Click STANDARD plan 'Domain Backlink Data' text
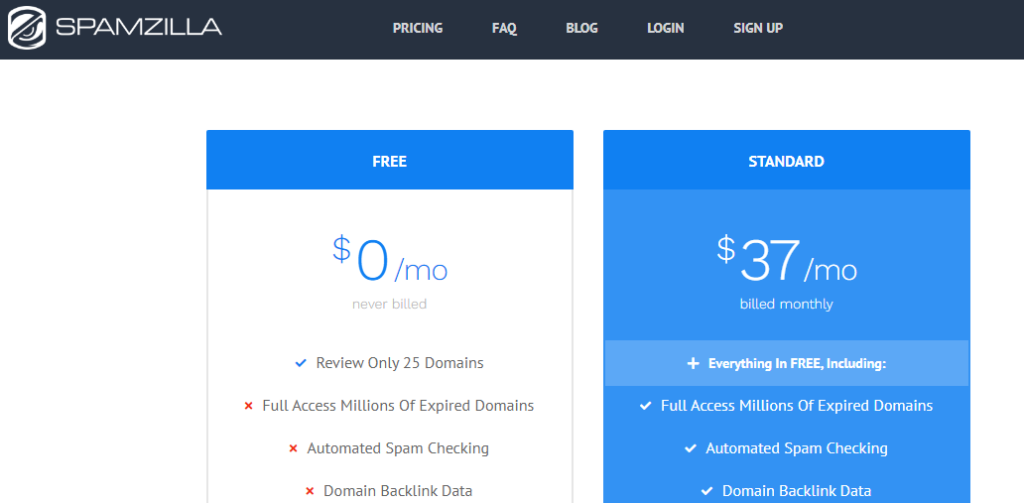1024x503 pixels. (x=797, y=491)
